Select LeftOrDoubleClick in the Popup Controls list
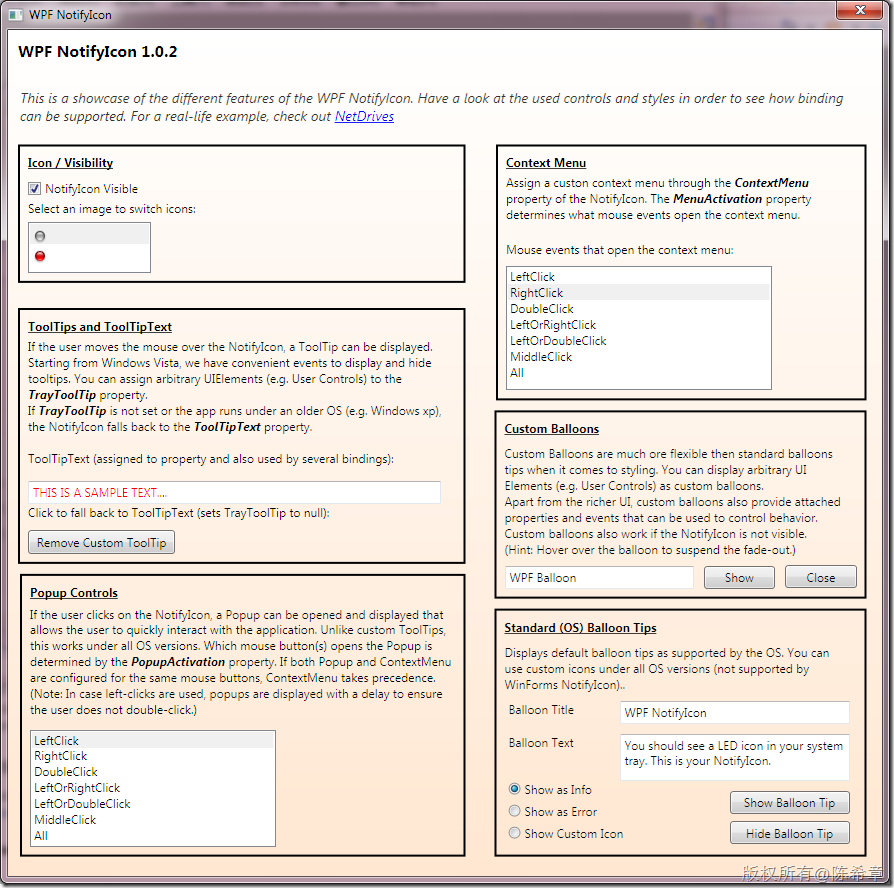 (x=153, y=804)
